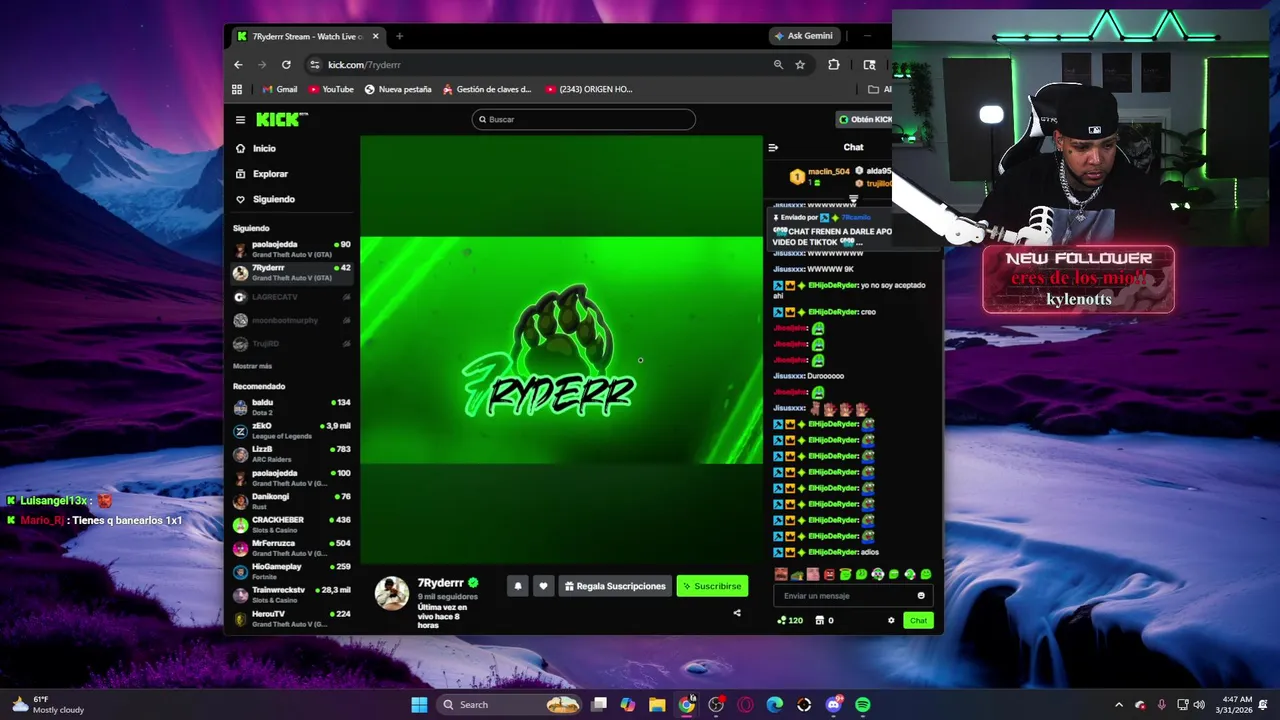View site information icon in address bar
This screenshot has height=720, width=1280.
tap(315, 65)
